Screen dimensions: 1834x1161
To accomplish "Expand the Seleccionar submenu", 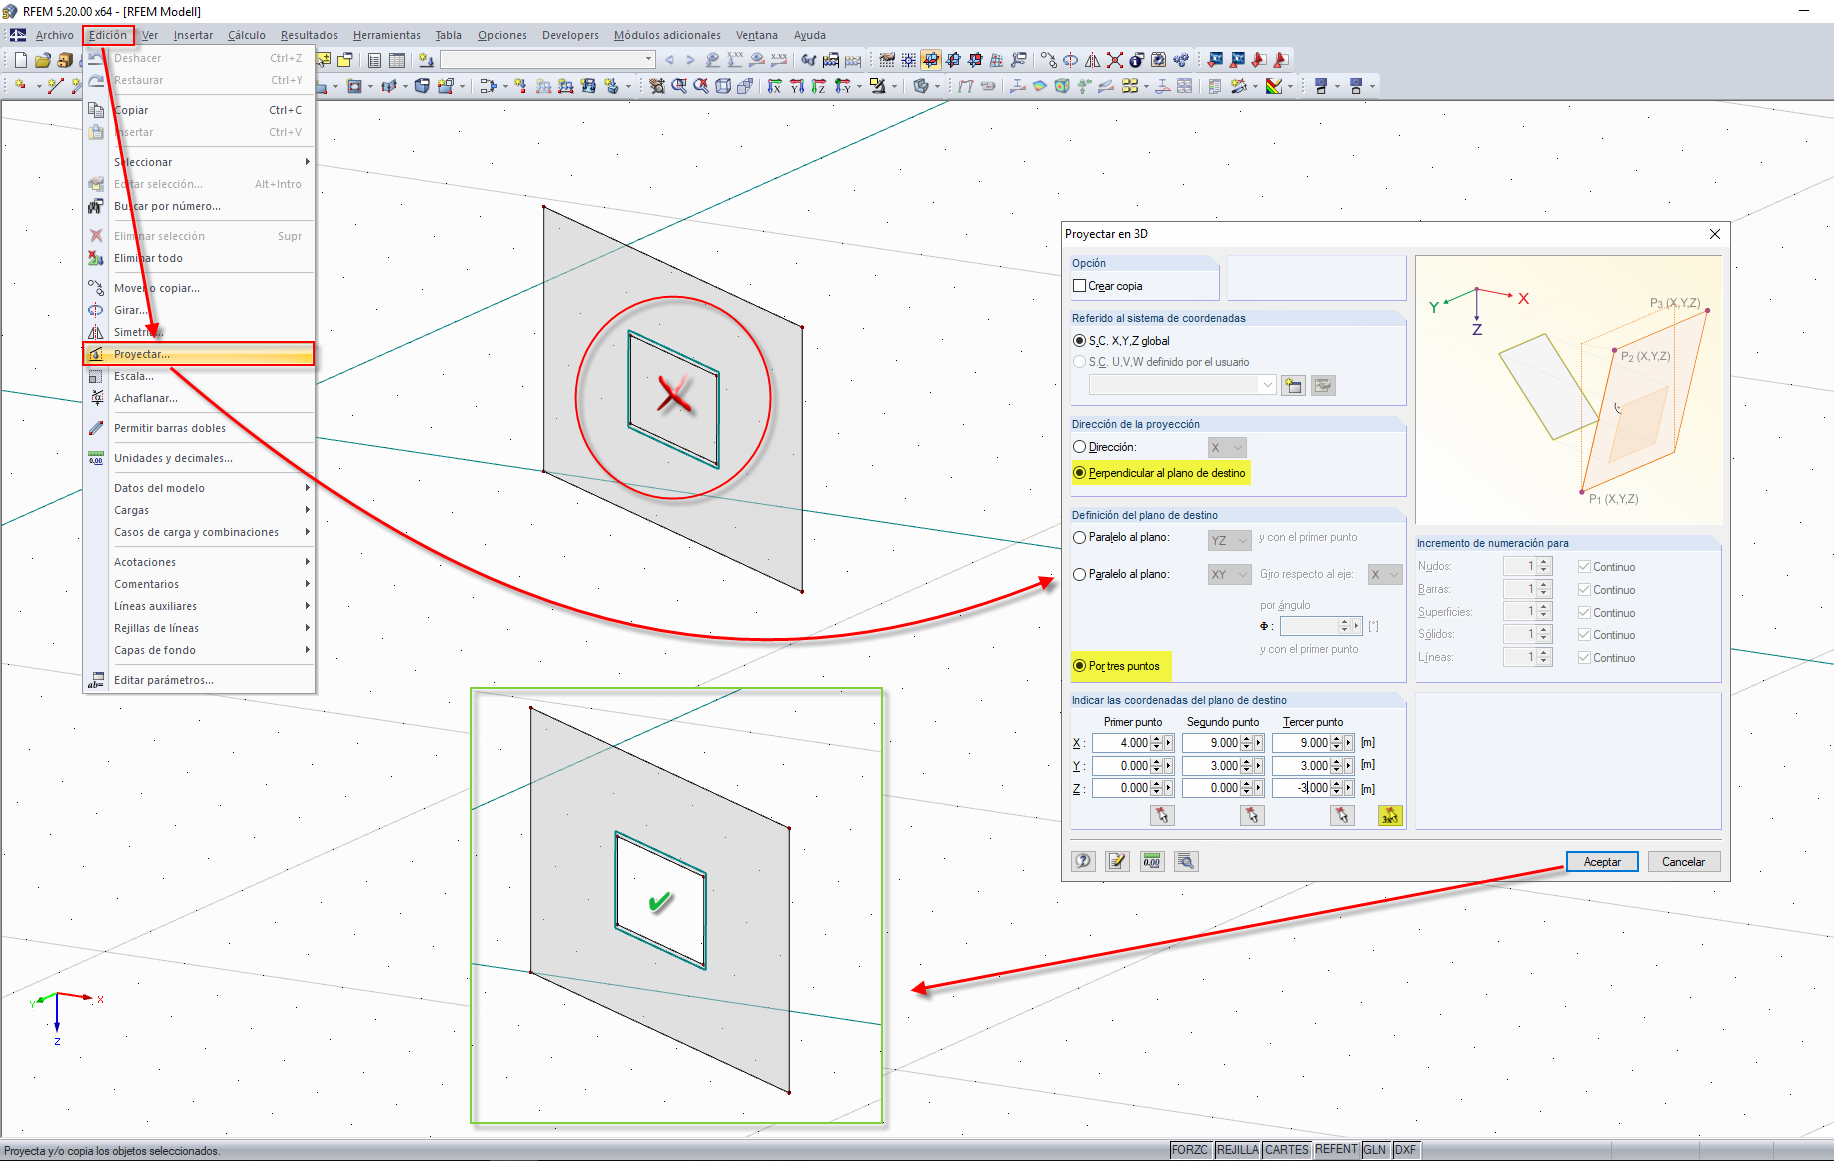I will coord(199,162).
